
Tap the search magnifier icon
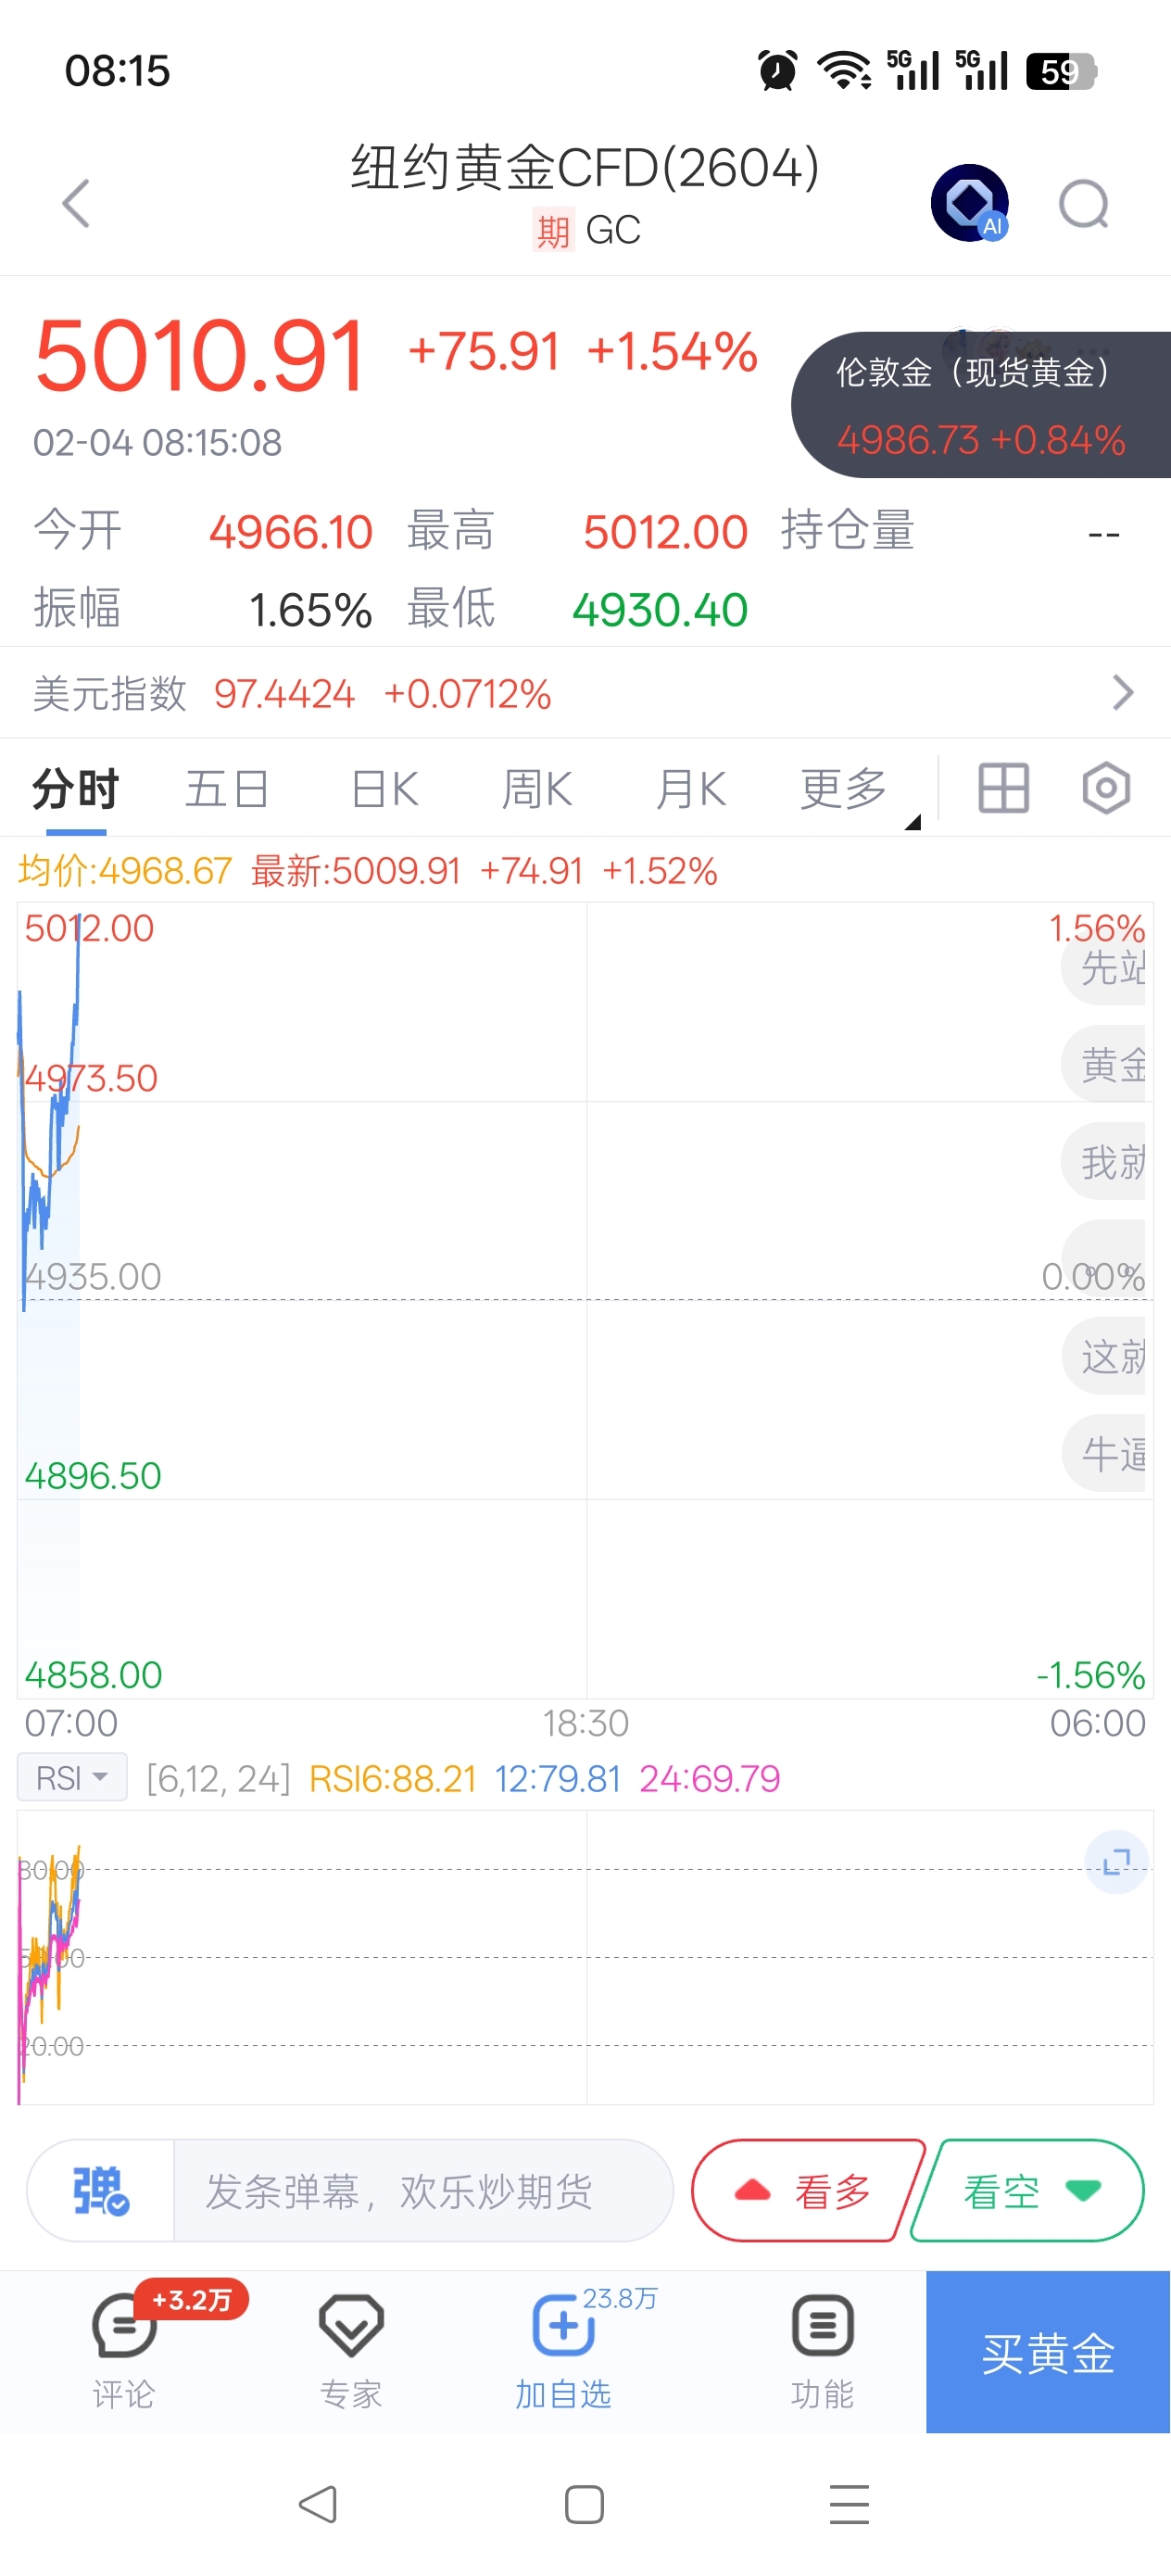[1083, 204]
